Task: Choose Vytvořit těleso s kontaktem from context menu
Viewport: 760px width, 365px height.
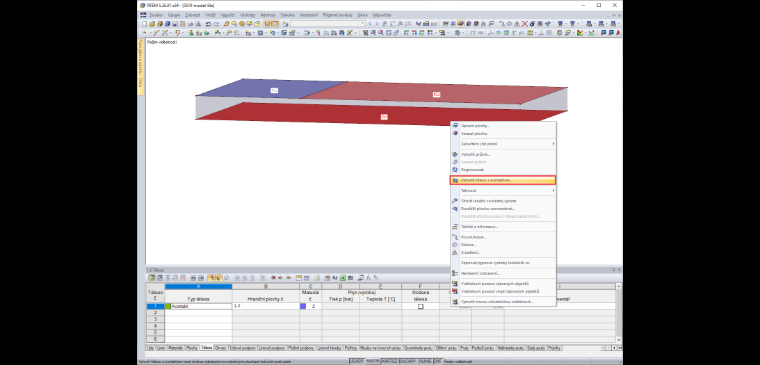Action: pos(503,180)
